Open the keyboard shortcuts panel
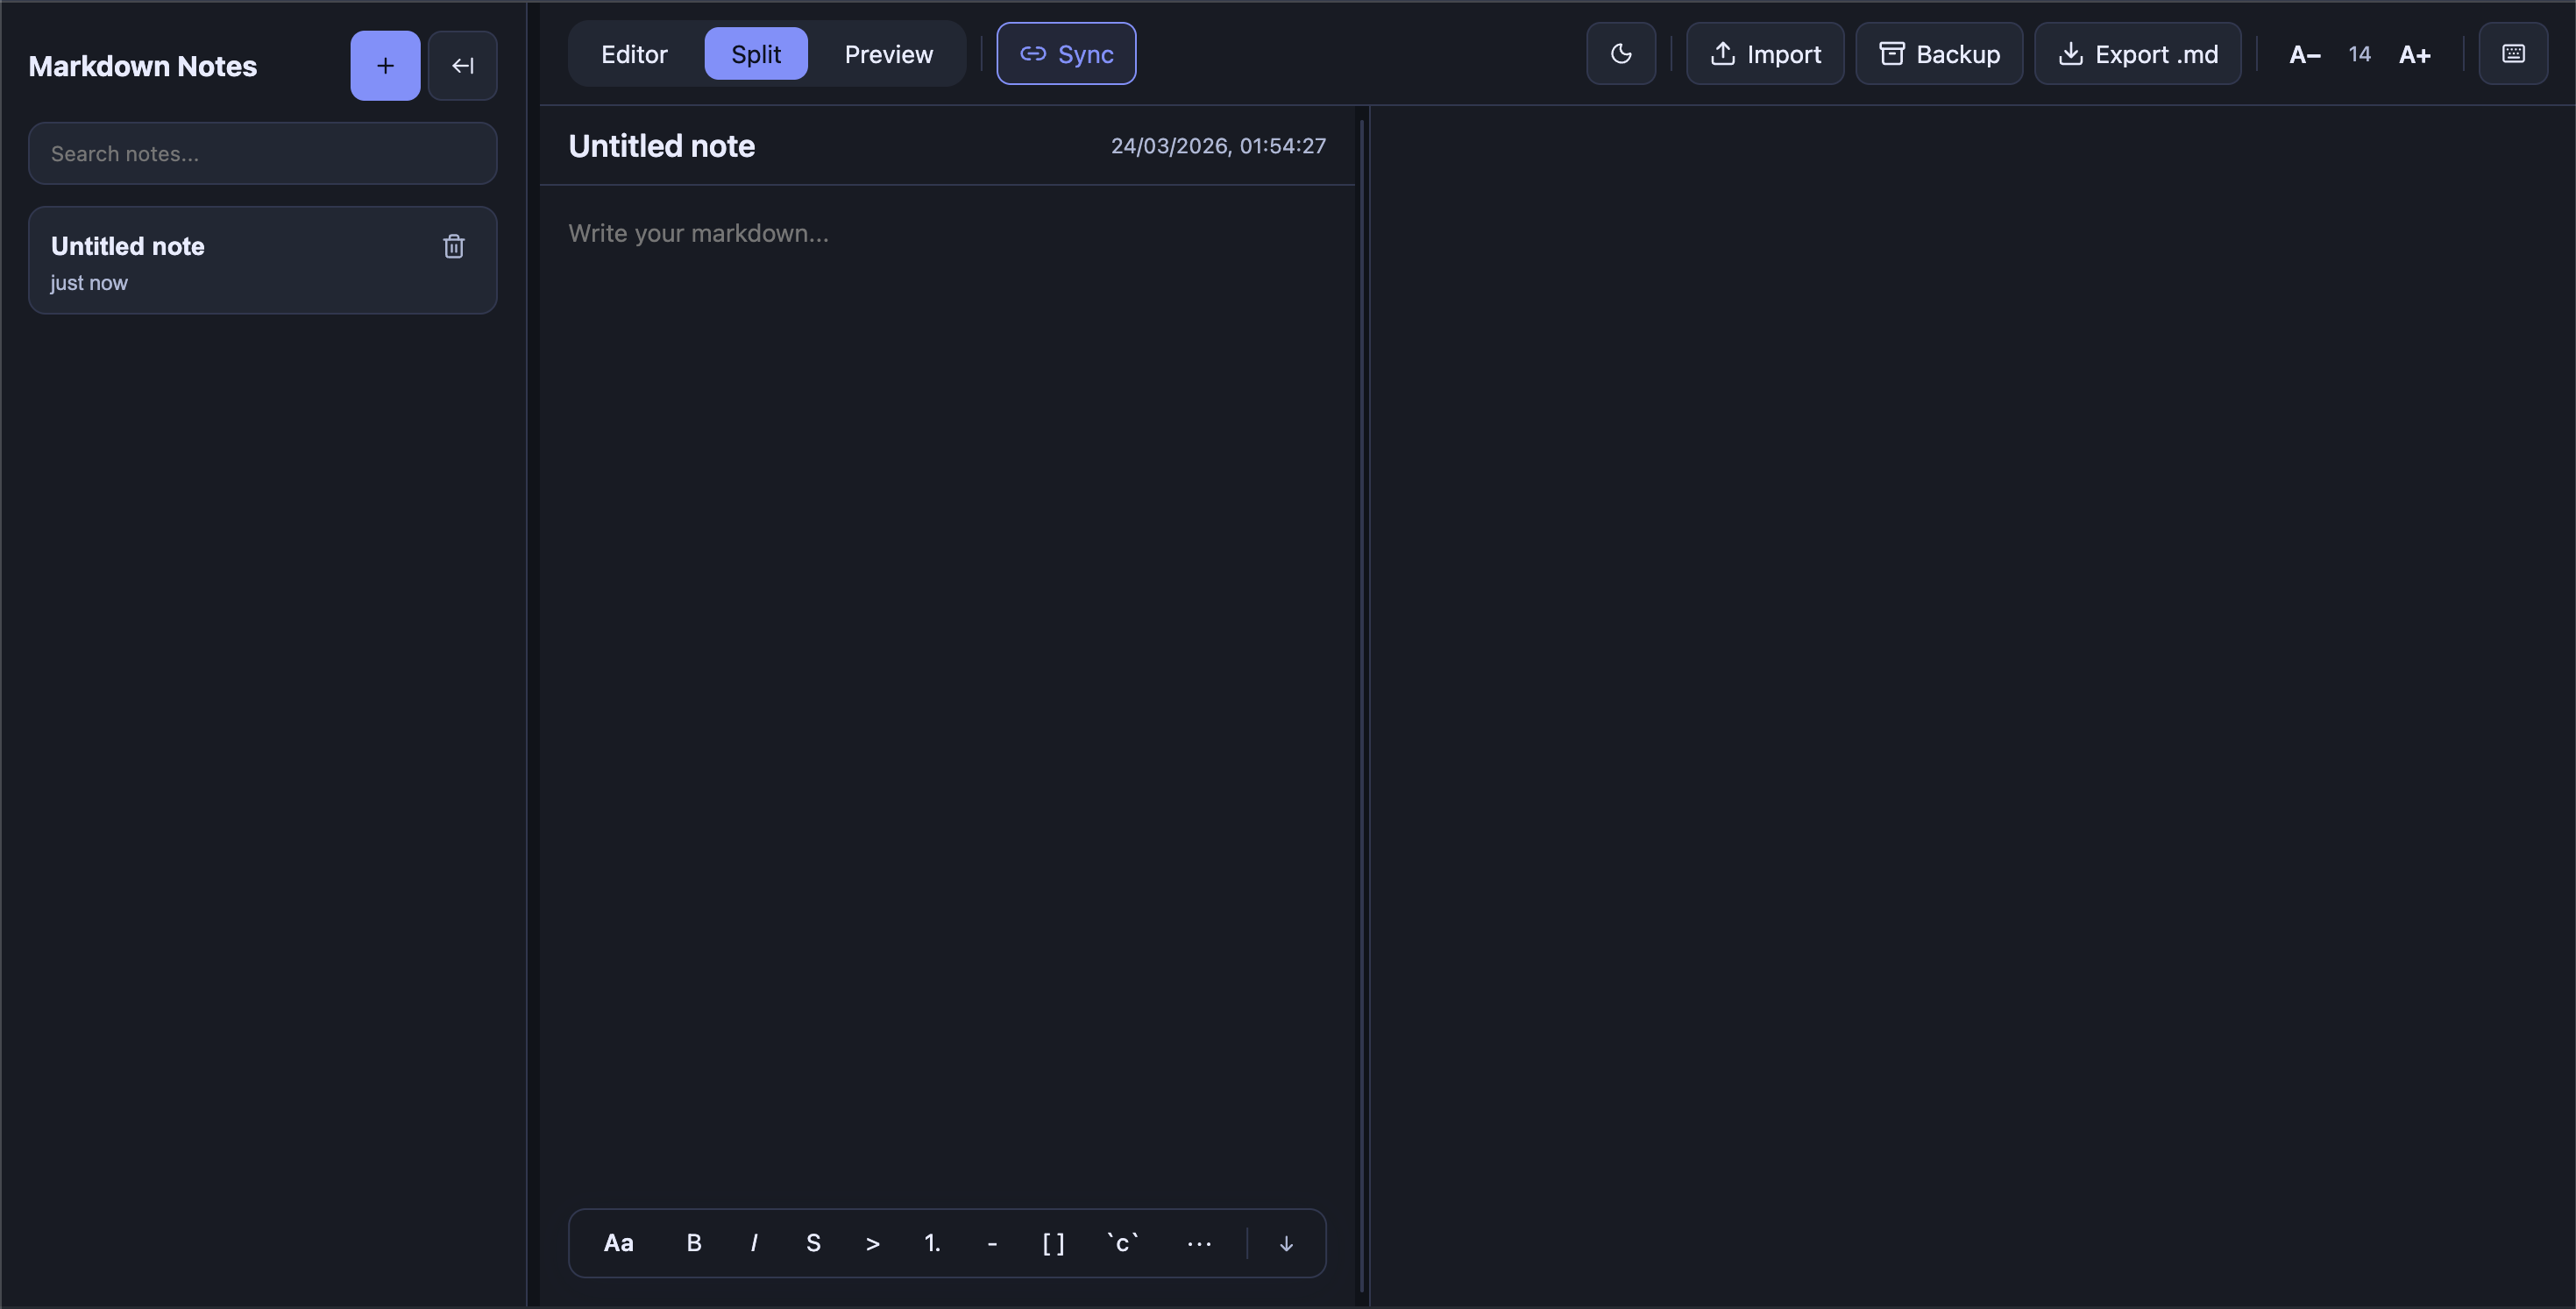This screenshot has width=2576, height=1309. (x=2513, y=54)
